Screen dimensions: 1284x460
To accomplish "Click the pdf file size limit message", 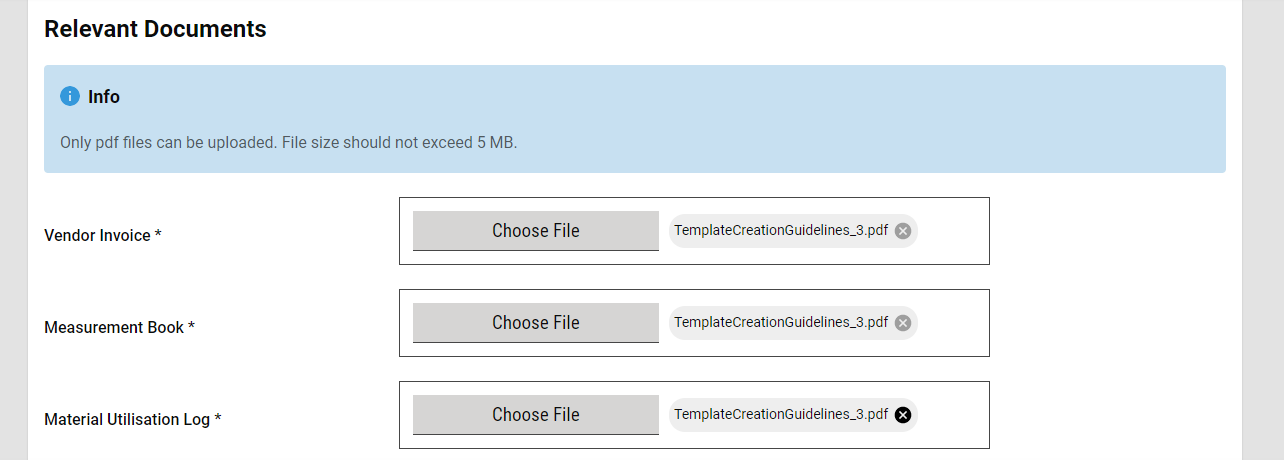I will coord(288,142).
